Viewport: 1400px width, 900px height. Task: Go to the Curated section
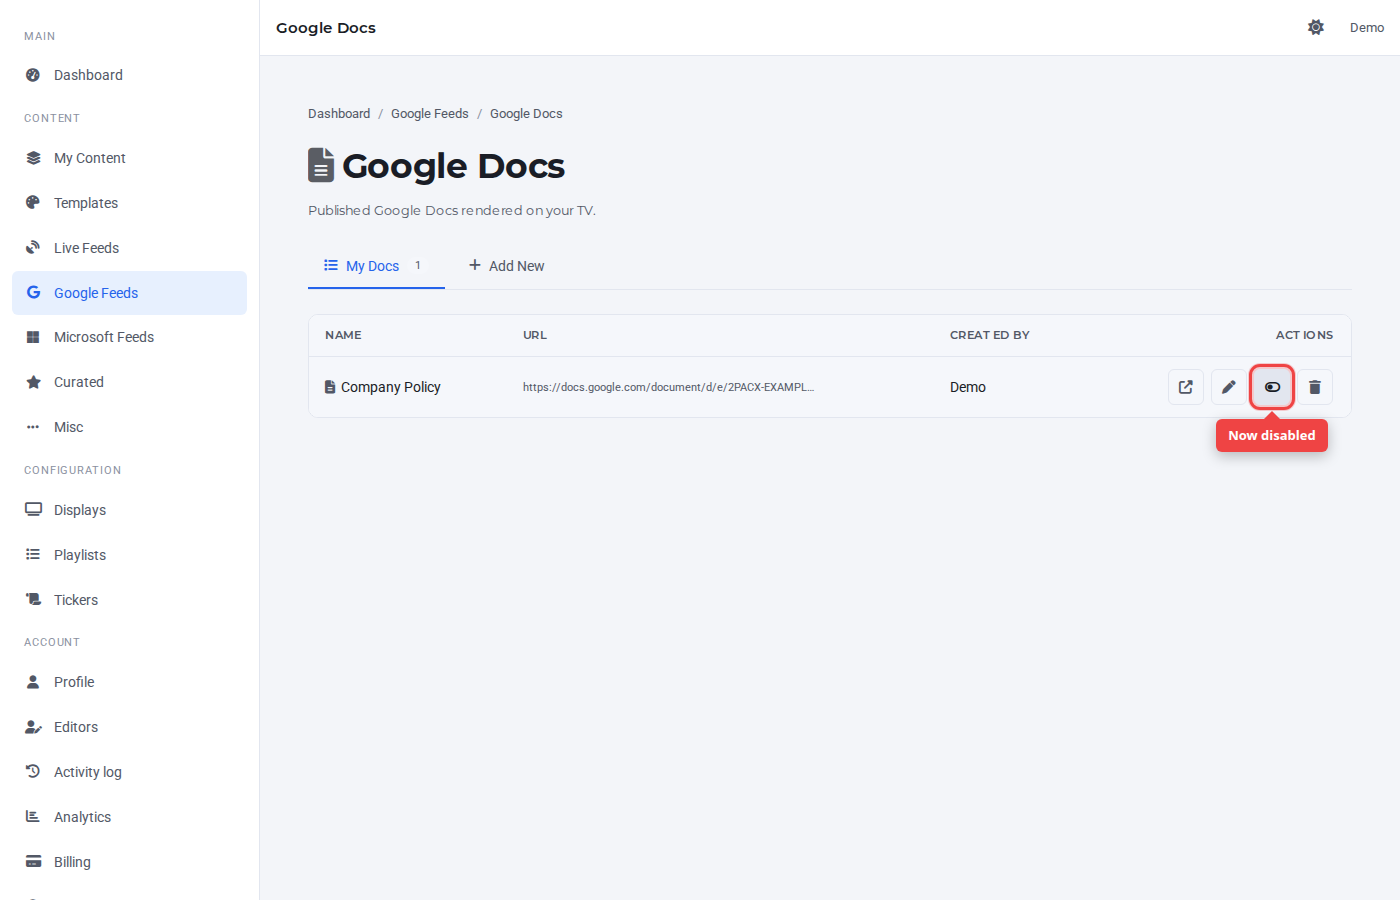(129, 382)
